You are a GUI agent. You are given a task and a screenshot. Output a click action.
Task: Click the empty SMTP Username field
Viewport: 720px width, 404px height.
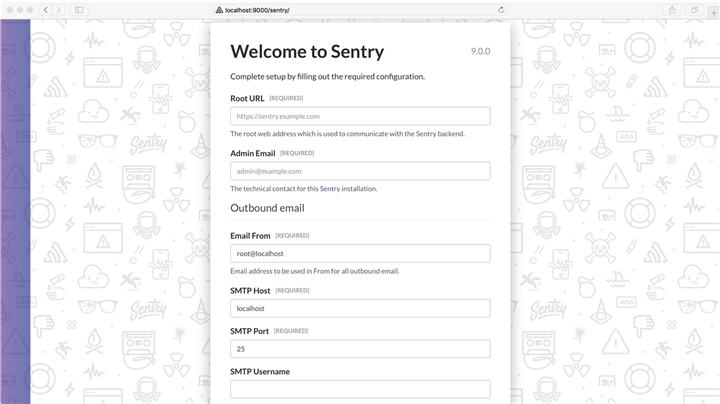click(x=360, y=389)
